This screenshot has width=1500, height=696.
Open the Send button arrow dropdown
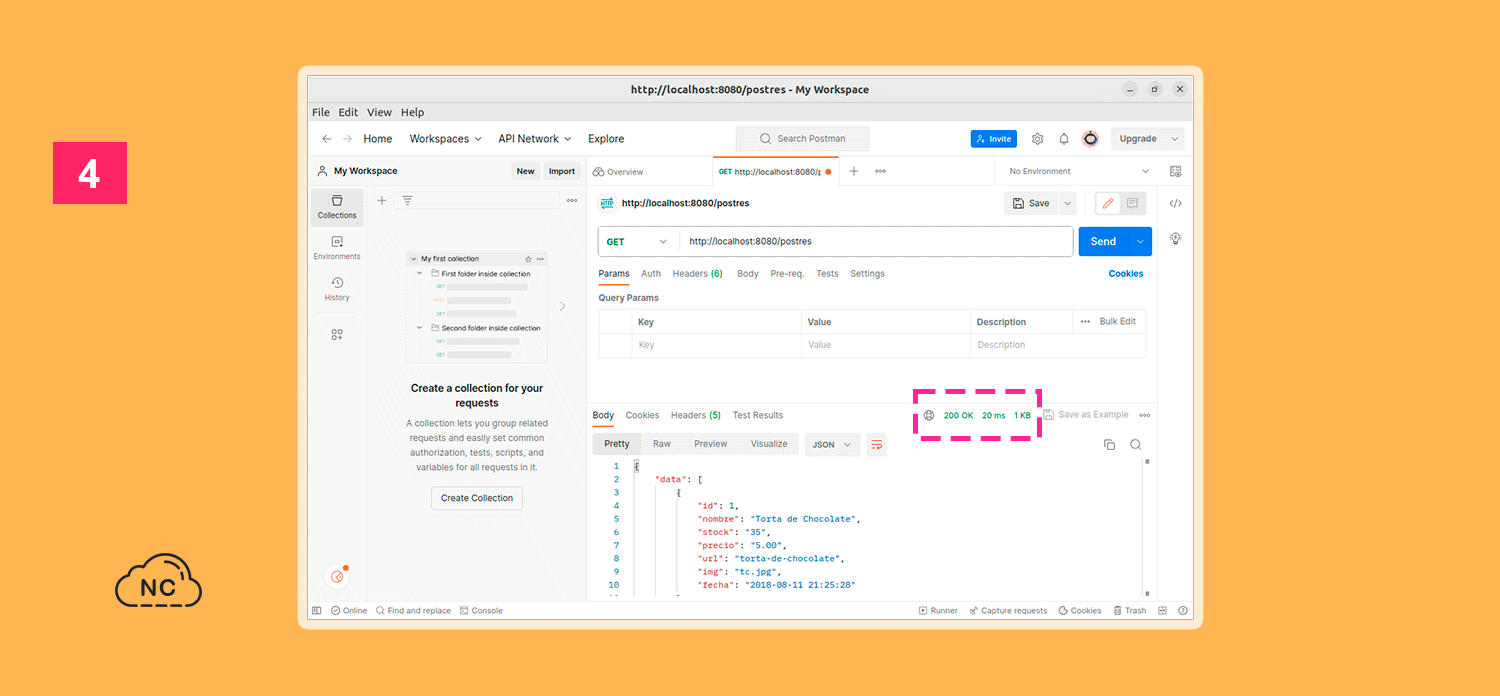click(1140, 242)
